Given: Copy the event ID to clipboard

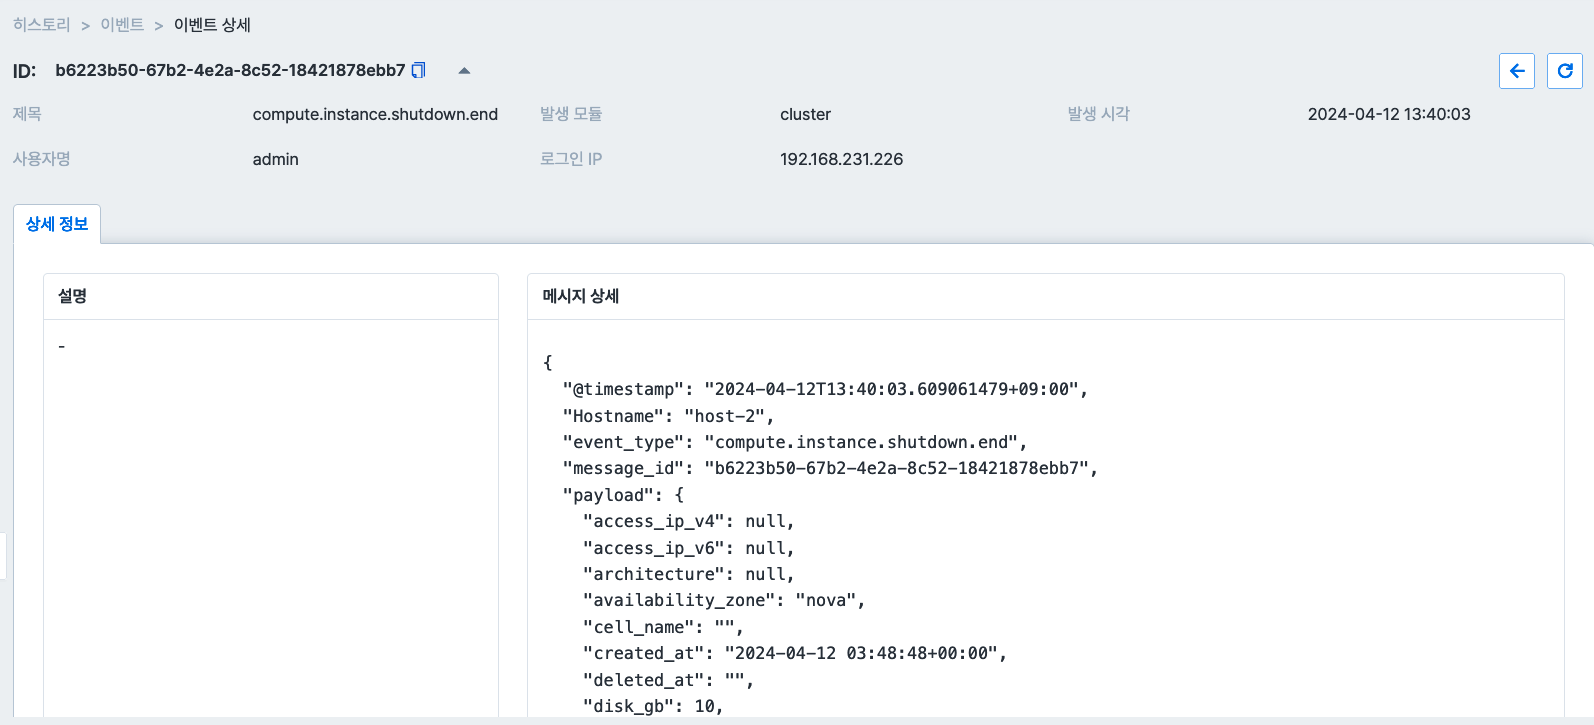Looking at the screenshot, I should 419,70.
